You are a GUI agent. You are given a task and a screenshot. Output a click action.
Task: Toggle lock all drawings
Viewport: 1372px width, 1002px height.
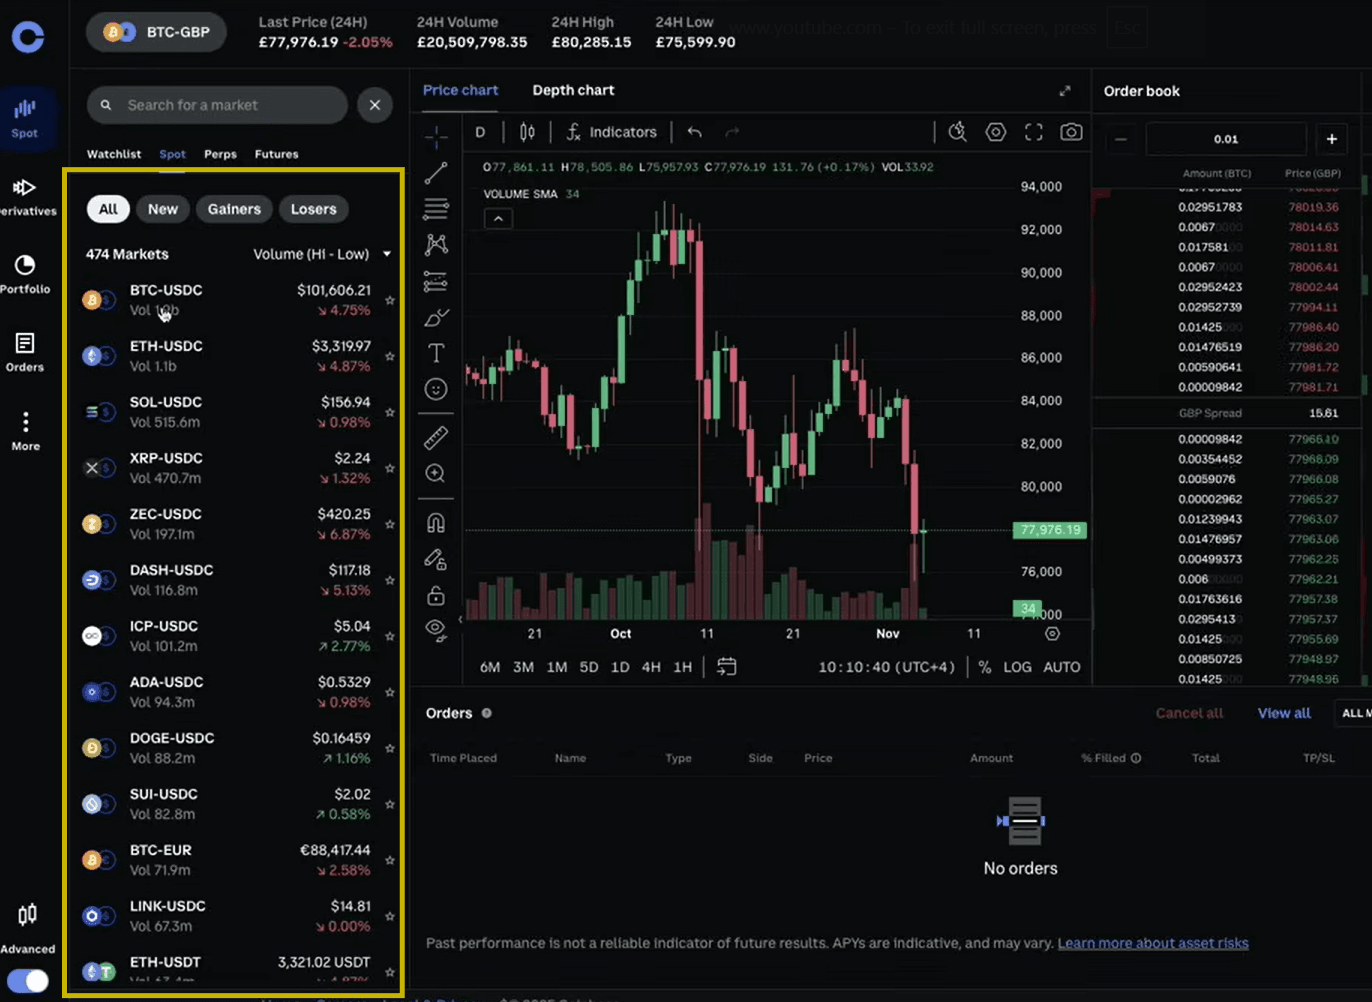coord(436,595)
